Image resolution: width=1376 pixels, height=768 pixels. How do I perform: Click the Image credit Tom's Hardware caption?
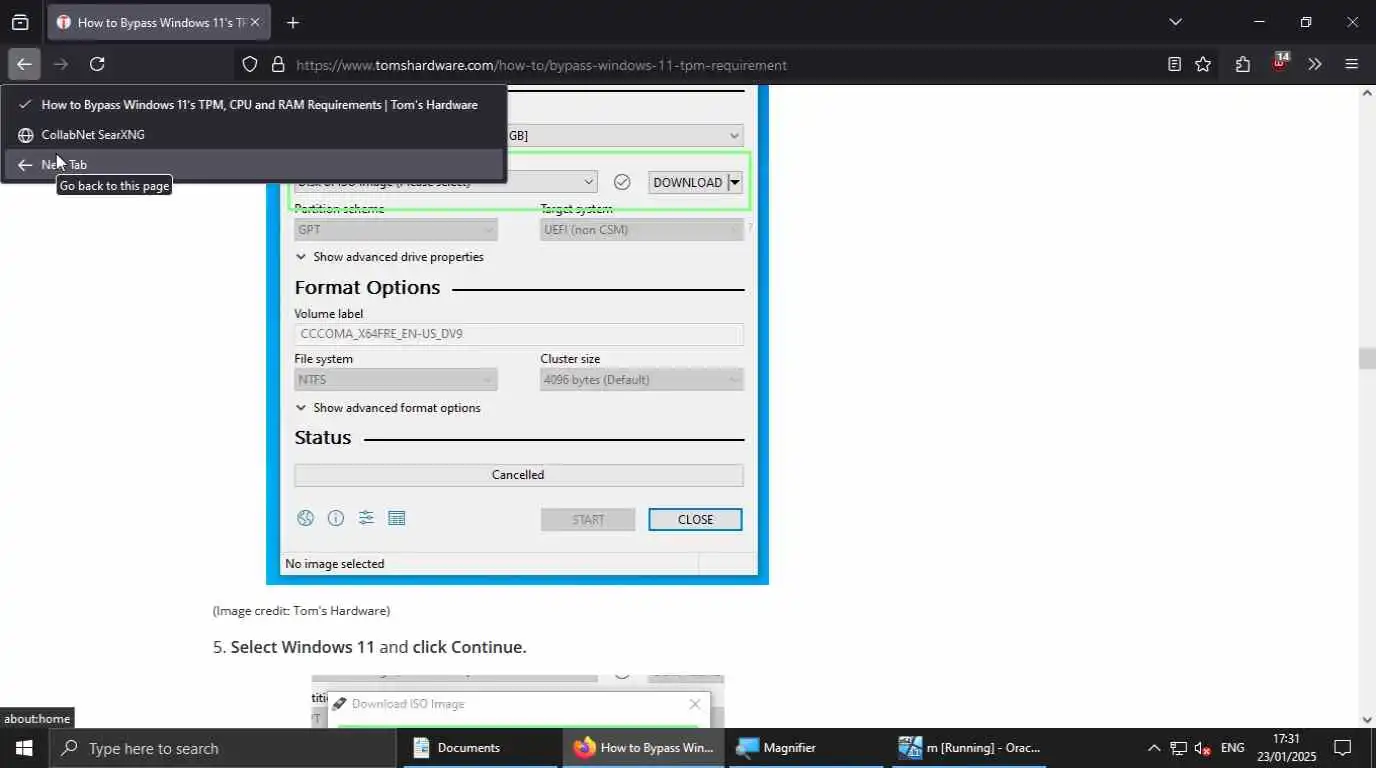301,610
